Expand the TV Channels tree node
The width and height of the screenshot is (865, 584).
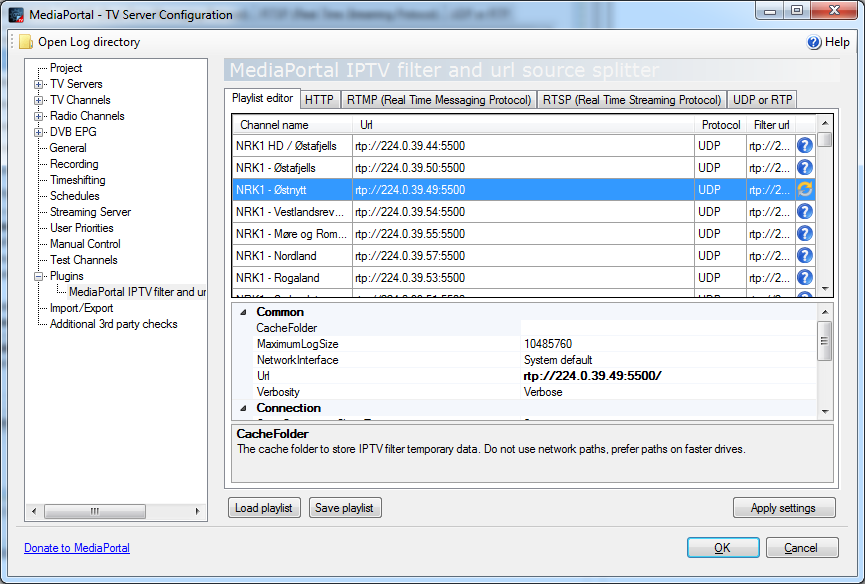(x=39, y=100)
